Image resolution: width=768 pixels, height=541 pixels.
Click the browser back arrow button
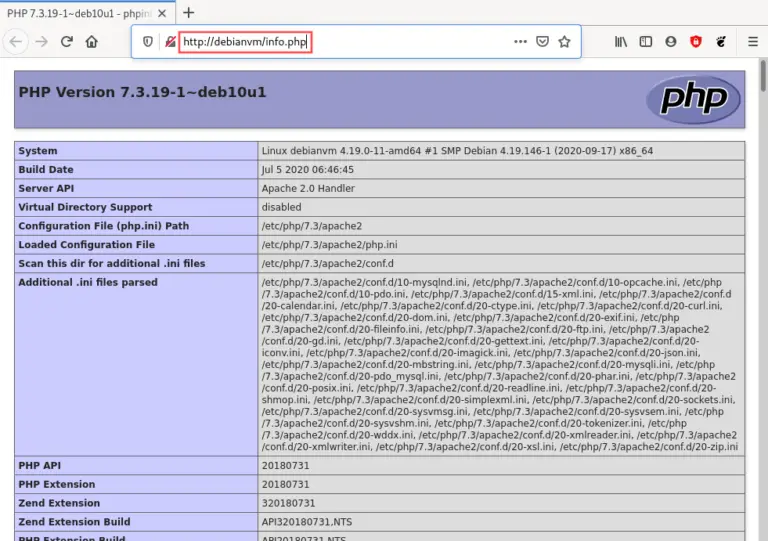16,42
